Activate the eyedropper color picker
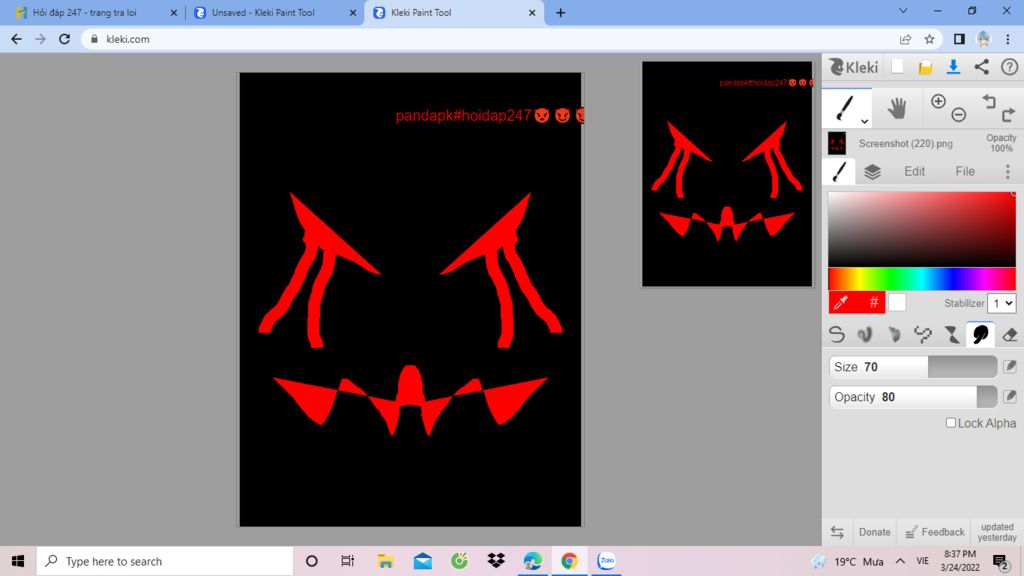This screenshot has height=576, width=1024. pyautogui.click(x=841, y=302)
